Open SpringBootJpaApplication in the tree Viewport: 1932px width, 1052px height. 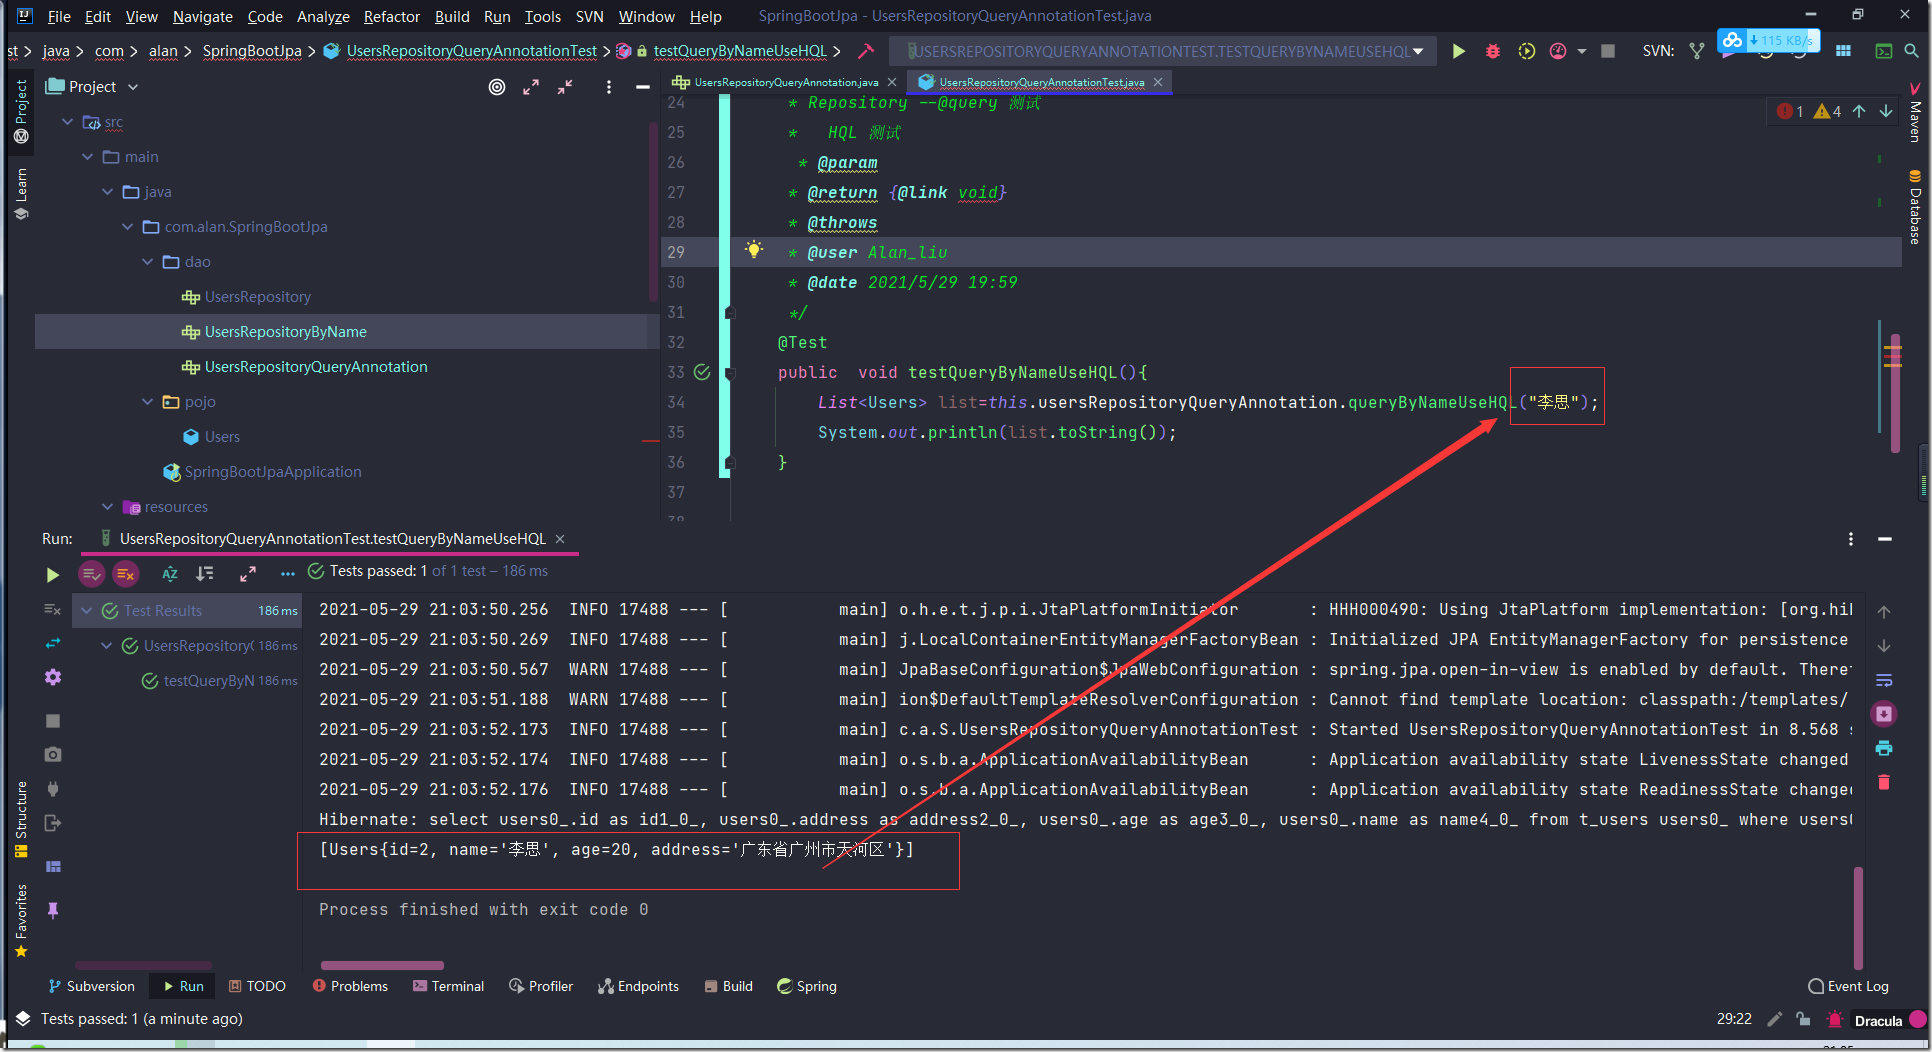[272, 472]
